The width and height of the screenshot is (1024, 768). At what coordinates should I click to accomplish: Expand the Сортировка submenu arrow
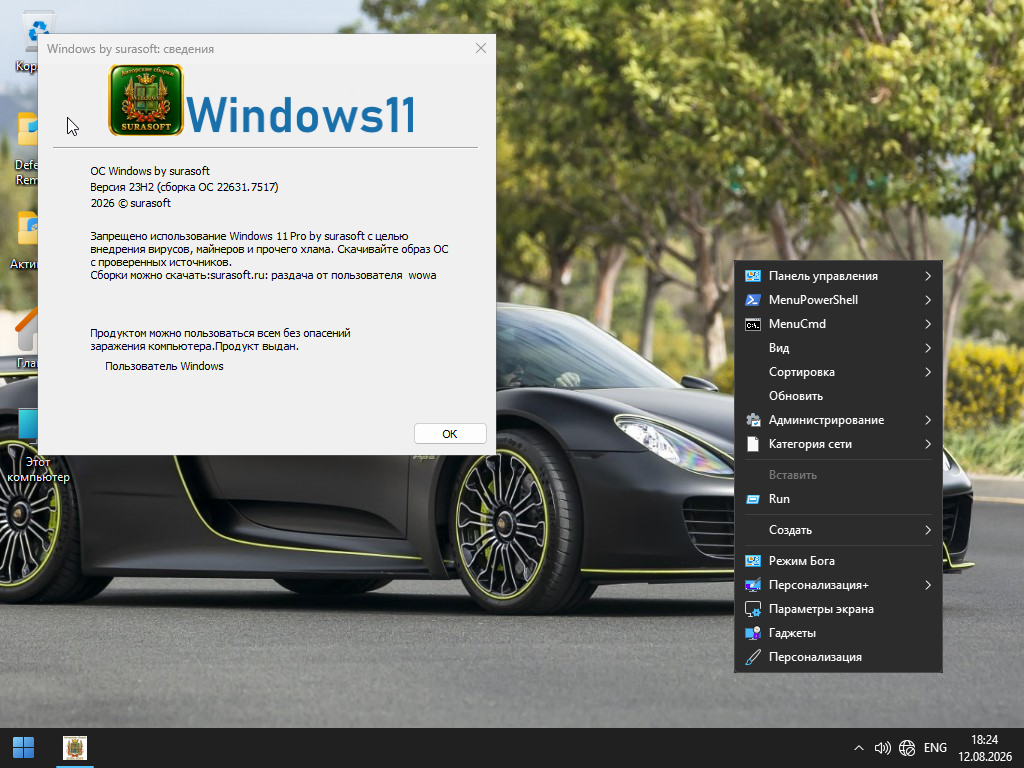coord(928,372)
